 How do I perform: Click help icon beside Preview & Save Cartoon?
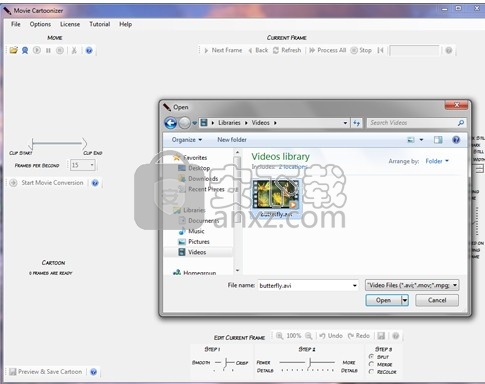coord(94,372)
